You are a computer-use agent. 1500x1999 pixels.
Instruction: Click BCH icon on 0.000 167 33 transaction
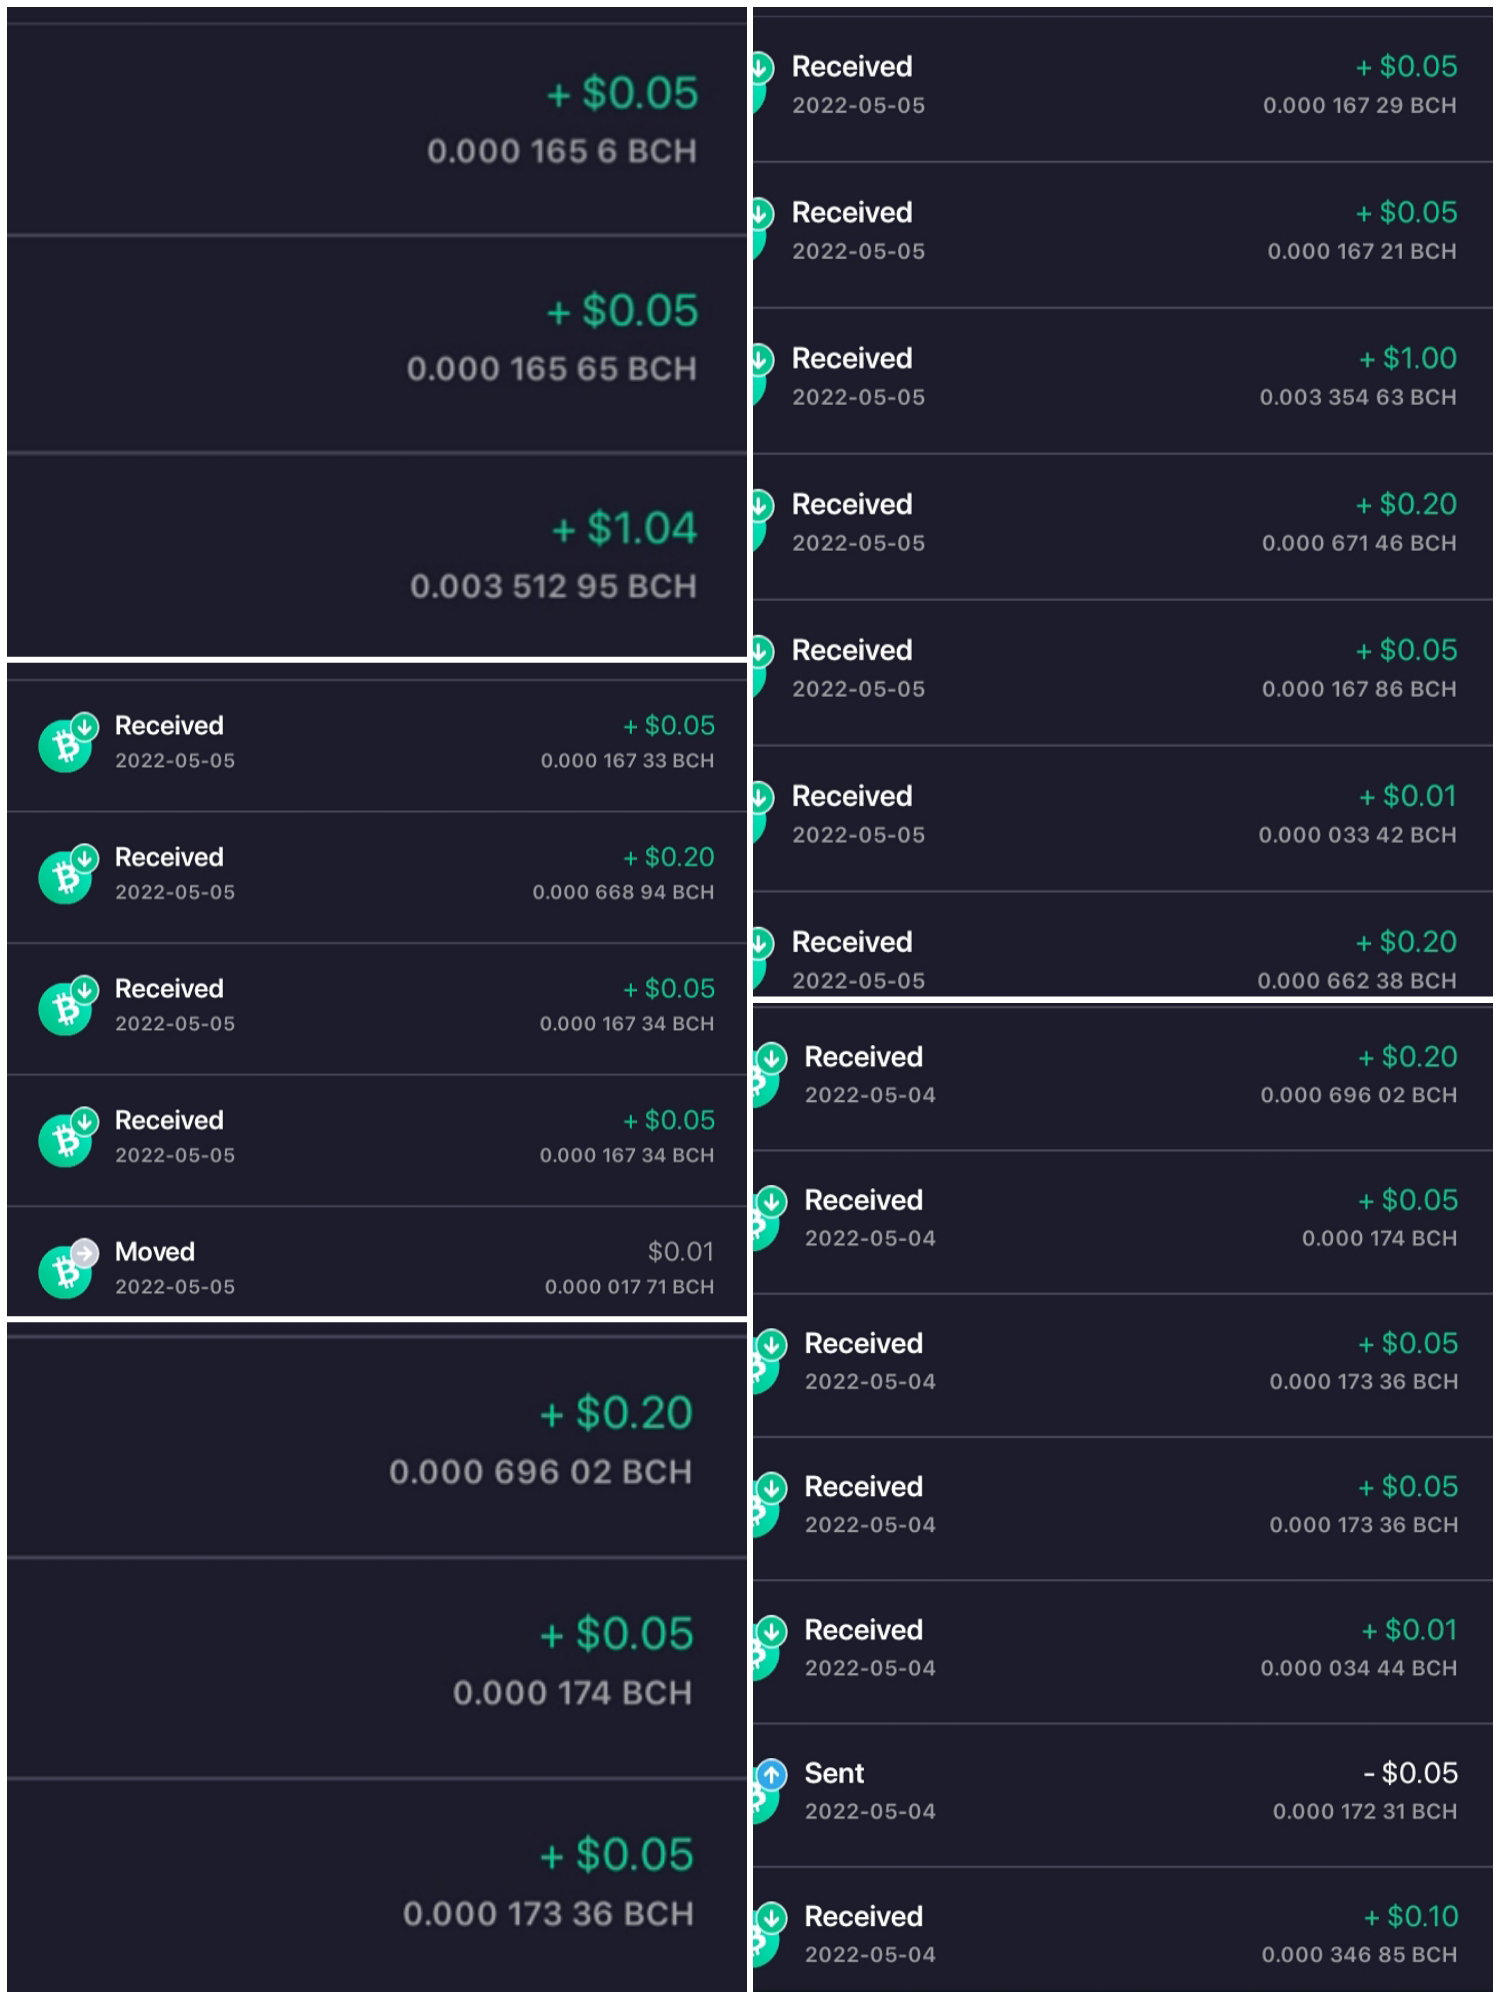[x=65, y=745]
